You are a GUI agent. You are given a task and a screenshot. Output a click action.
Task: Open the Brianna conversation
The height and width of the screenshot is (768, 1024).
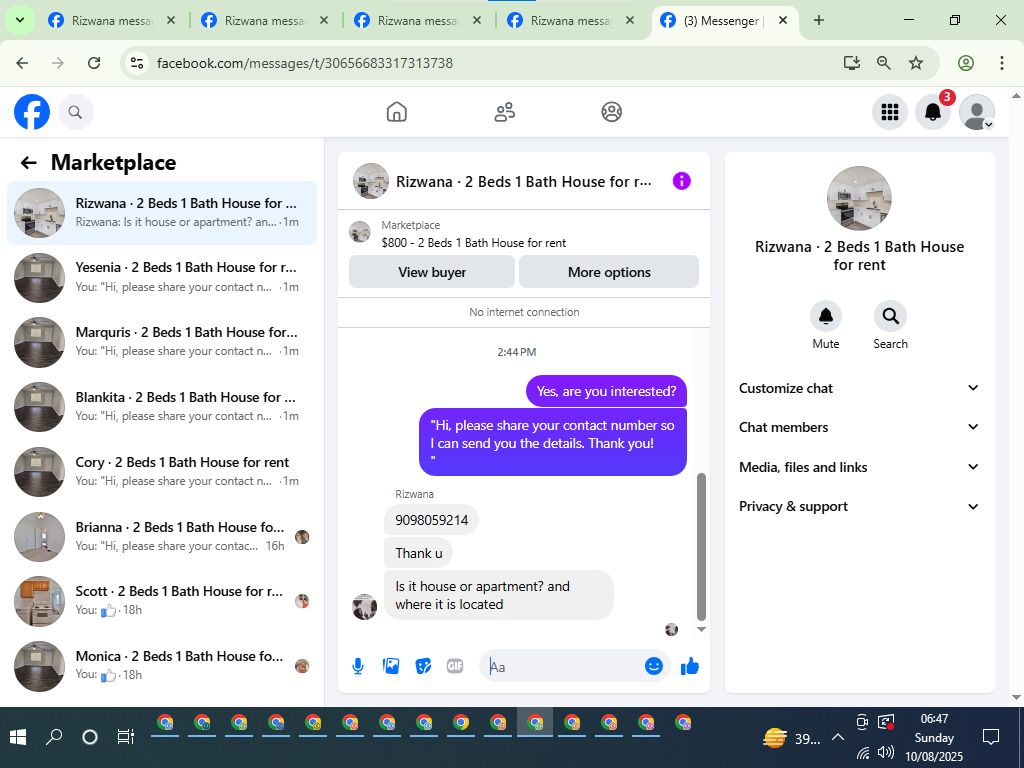[x=162, y=537]
